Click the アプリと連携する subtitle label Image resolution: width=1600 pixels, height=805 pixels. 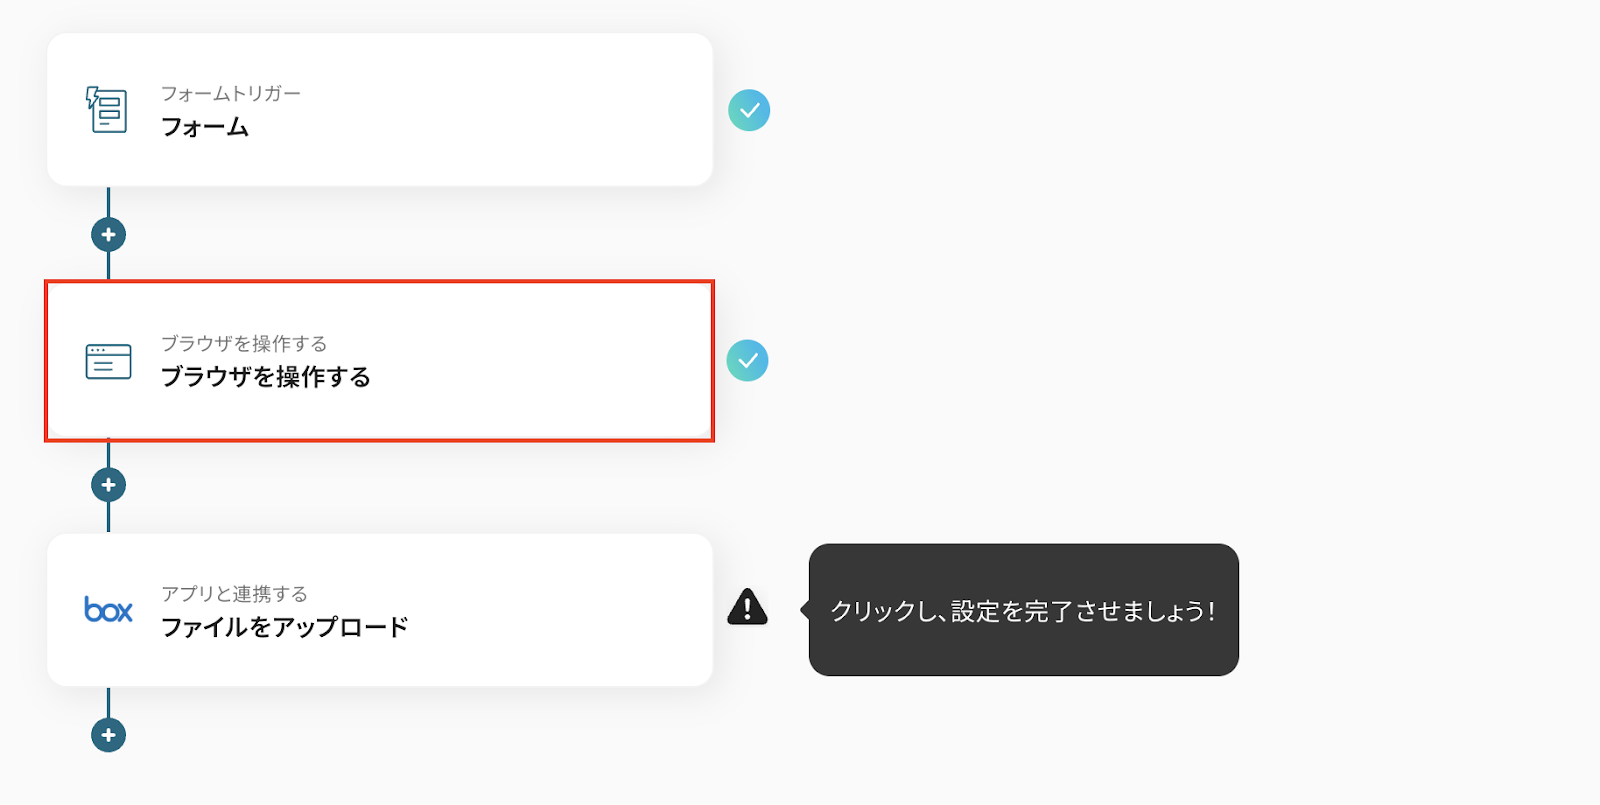[x=235, y=593]
